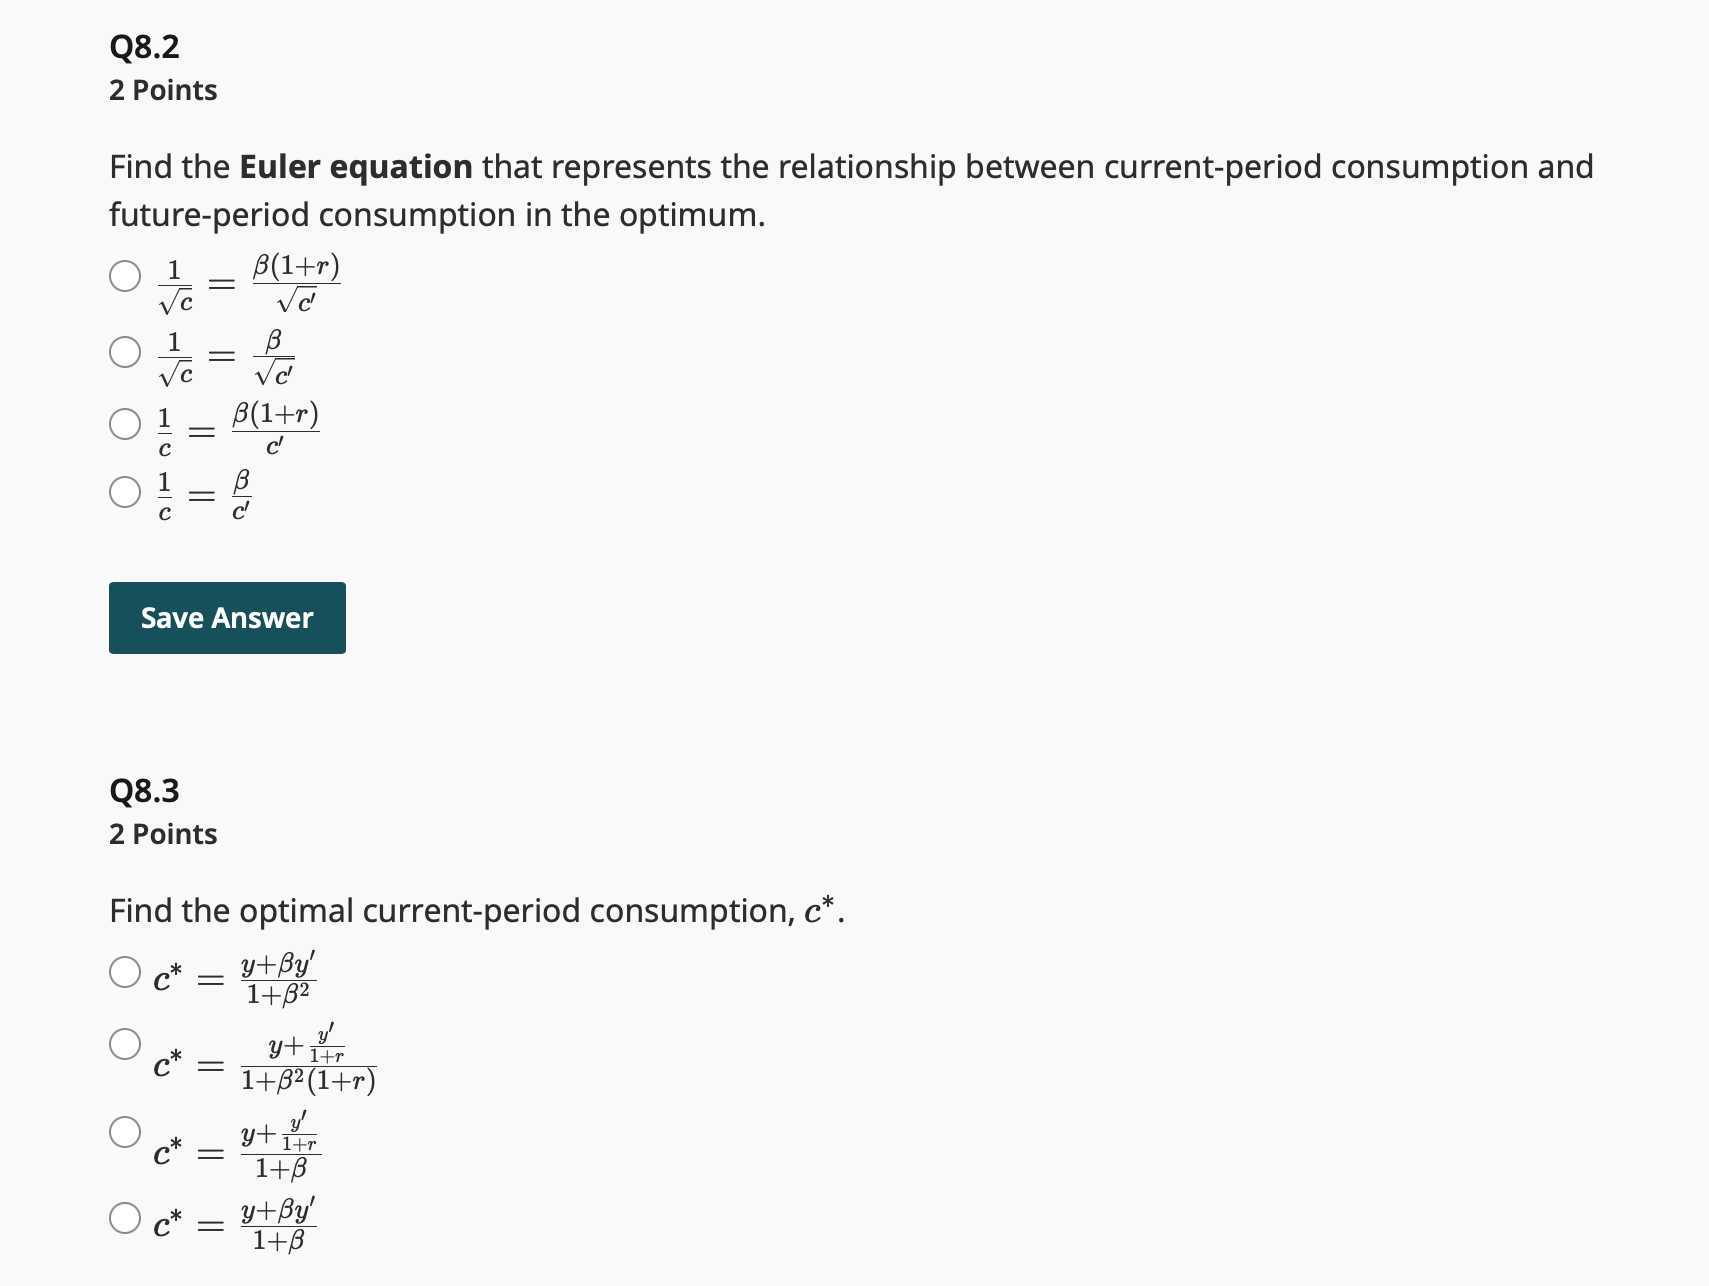
Task: Select Euler option 1/√c = β/√c′
Action: 125,352
